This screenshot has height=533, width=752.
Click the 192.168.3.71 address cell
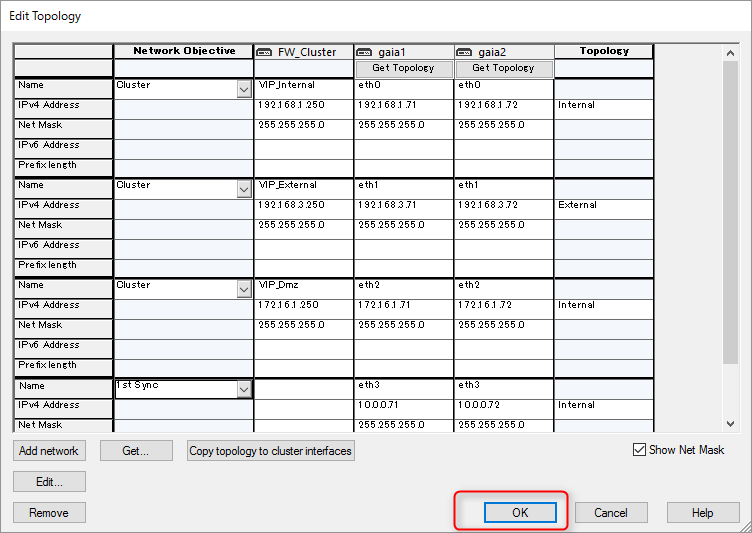(x=404, y=209)
